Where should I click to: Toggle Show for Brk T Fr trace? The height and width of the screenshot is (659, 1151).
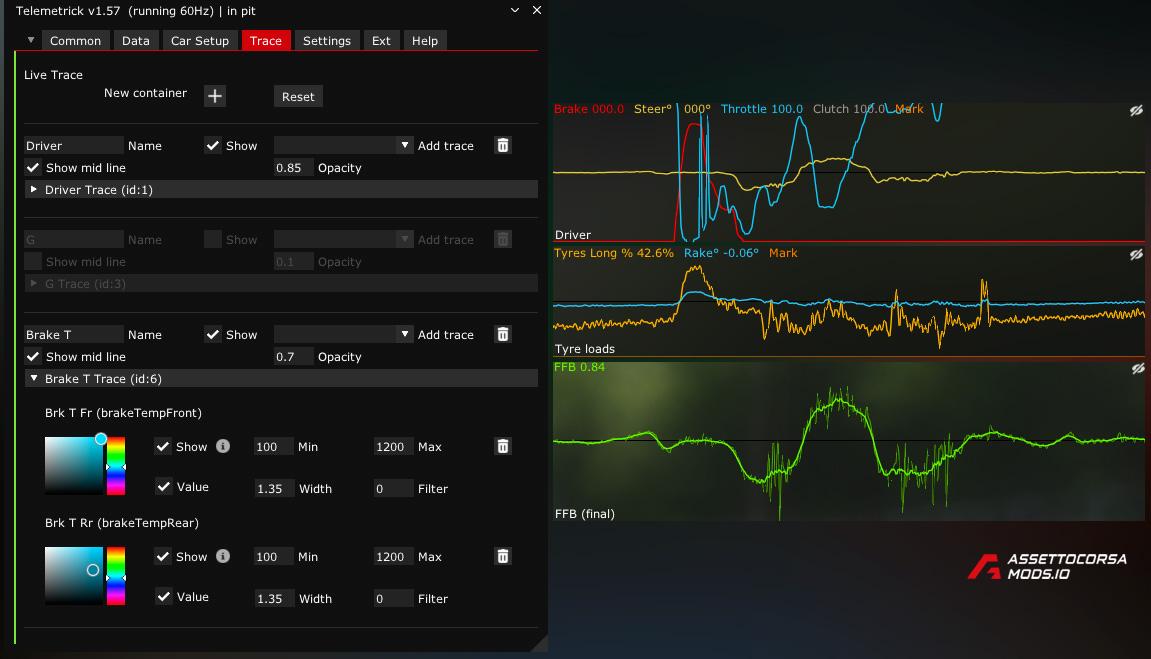pos(163,446)
